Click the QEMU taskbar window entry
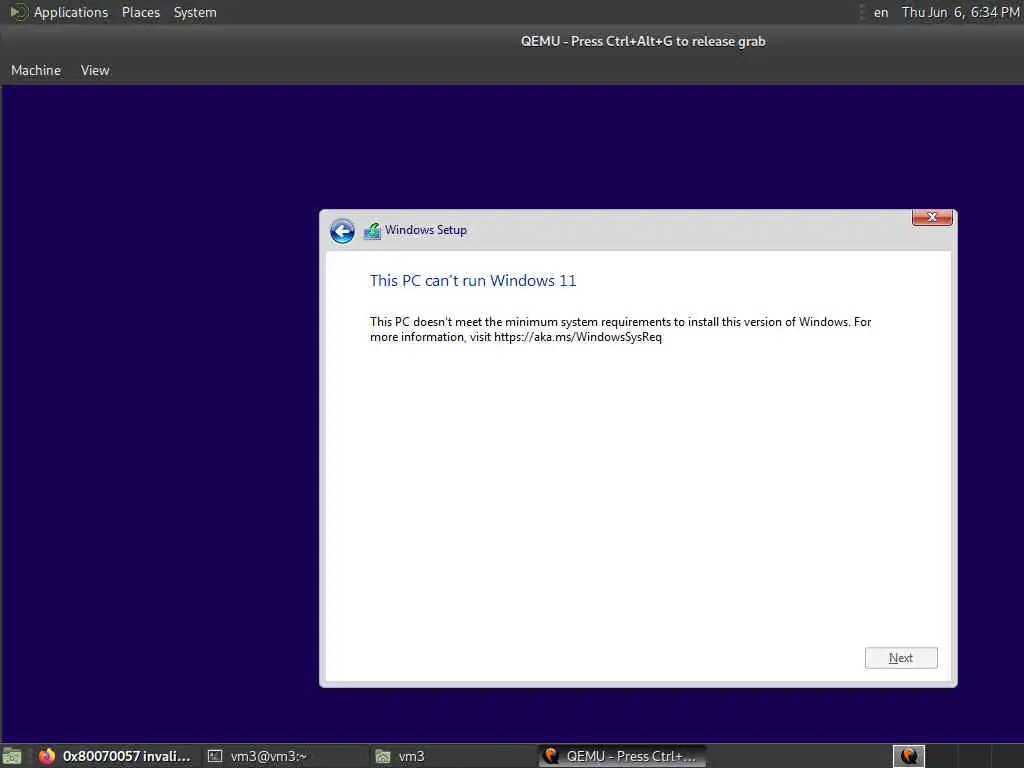This screenshot has width=1024, height=768. pyautogui.click(x=622, y=756)
